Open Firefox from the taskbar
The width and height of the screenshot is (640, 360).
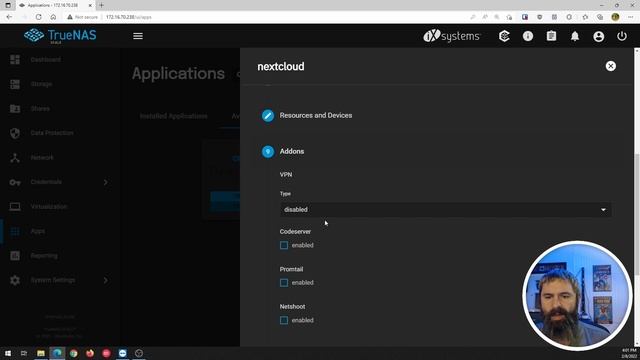pyautogui.click(x=90, y=353)
